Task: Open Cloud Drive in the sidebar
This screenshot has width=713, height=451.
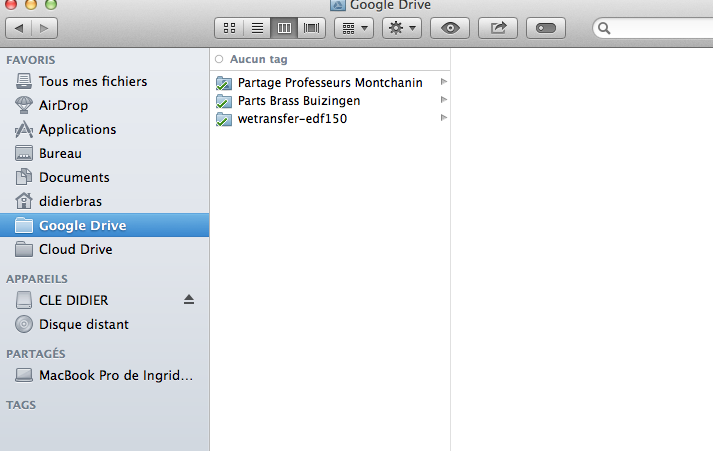Action: pos(105,249)
